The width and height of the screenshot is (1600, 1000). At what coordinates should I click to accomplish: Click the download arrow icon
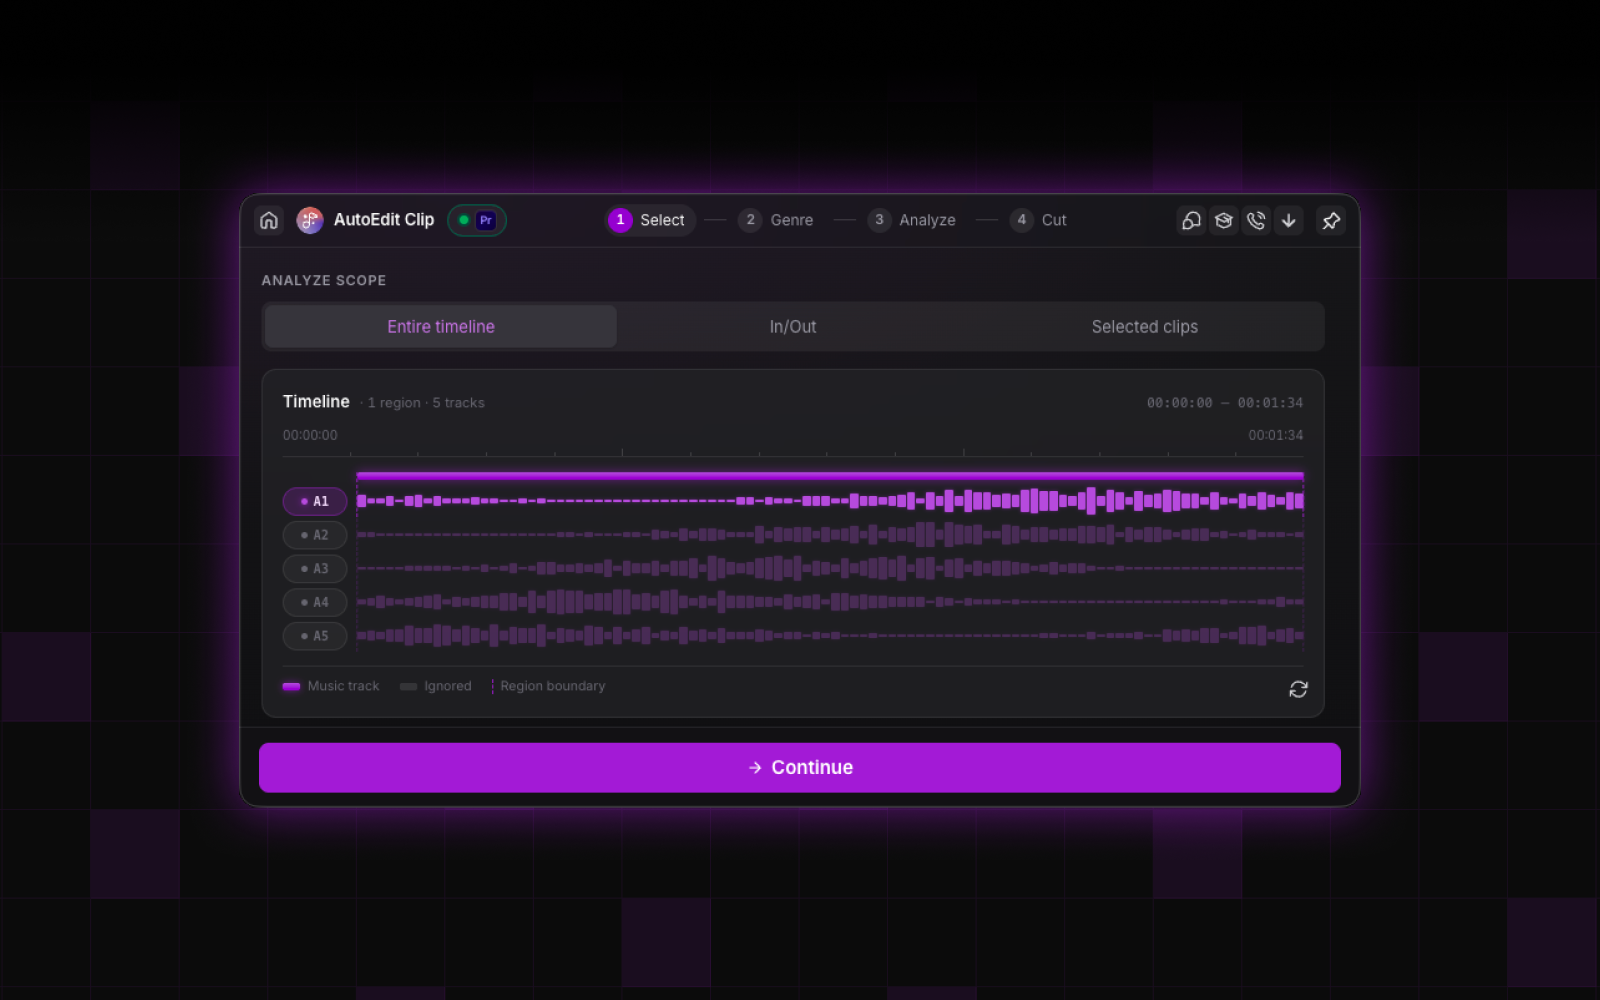coord(1289,220)
